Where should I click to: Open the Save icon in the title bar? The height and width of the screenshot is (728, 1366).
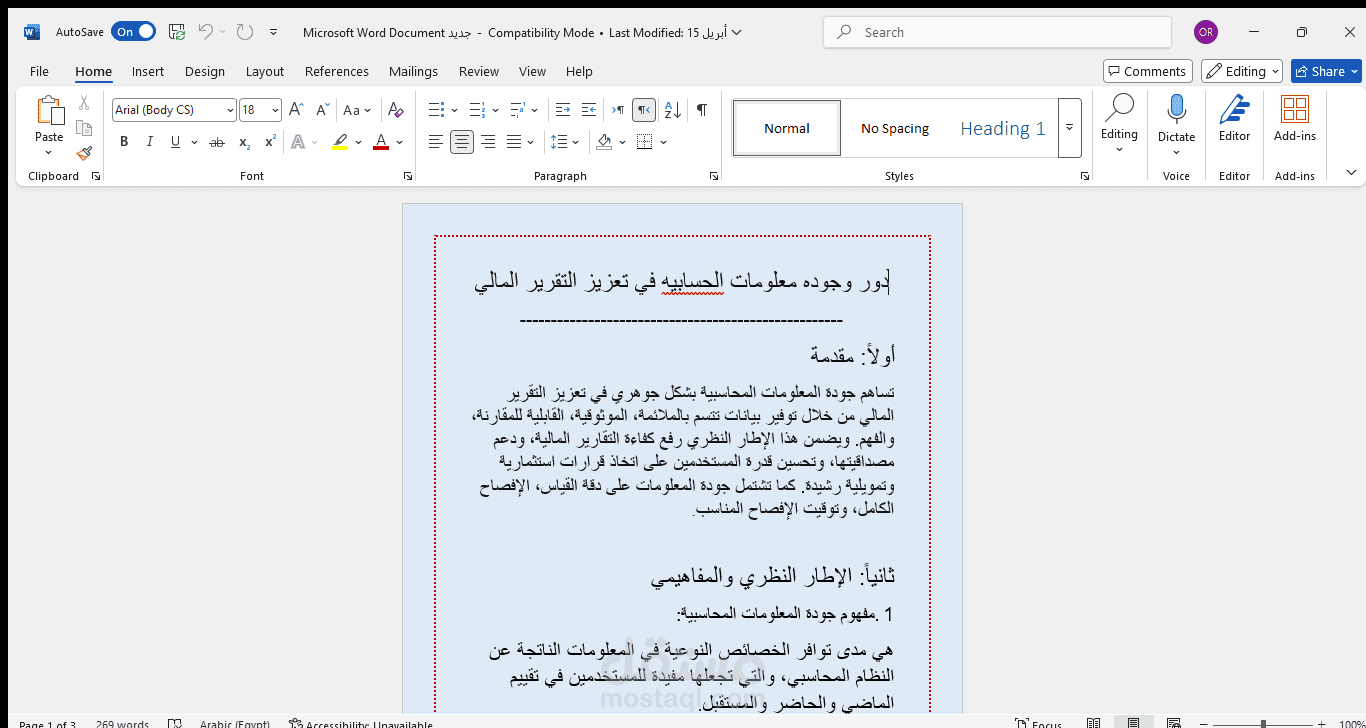177,32
